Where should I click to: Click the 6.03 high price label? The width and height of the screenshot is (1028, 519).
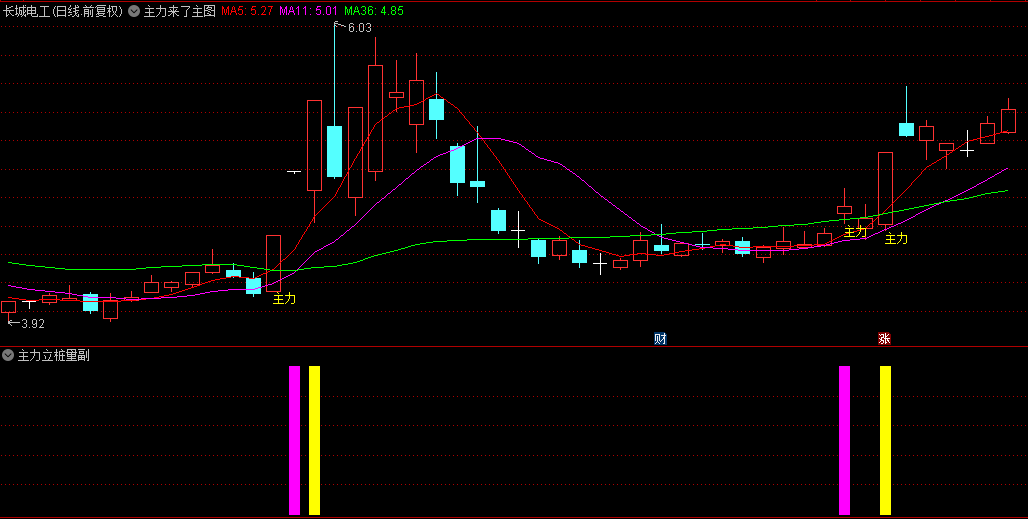pos(359,28)
